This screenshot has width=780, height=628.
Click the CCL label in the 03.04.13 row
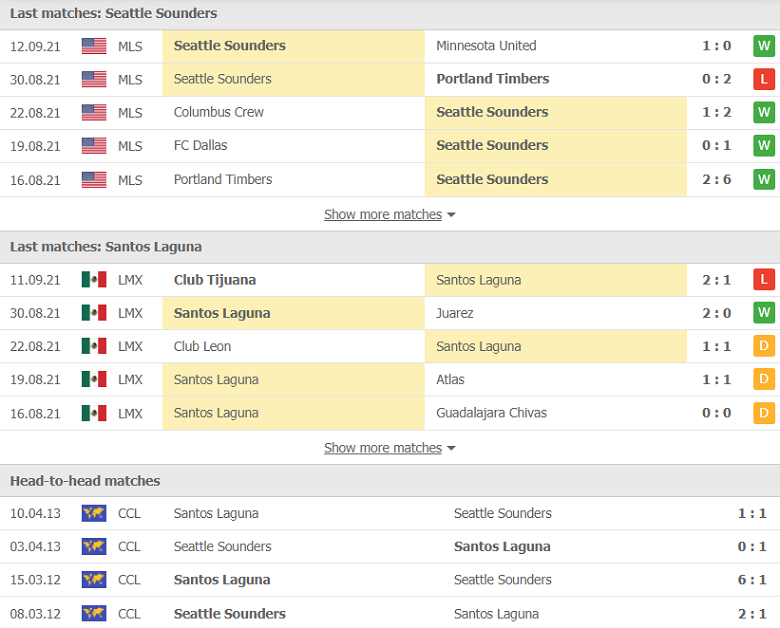[129, 547]
